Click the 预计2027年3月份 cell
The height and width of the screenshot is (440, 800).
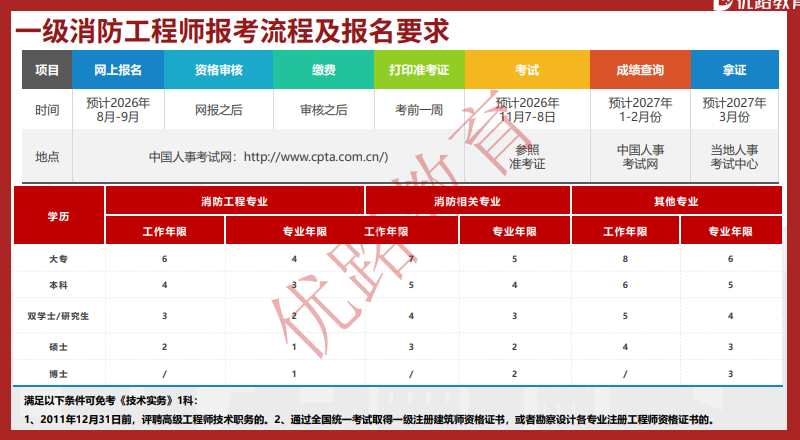pos(734,110)
